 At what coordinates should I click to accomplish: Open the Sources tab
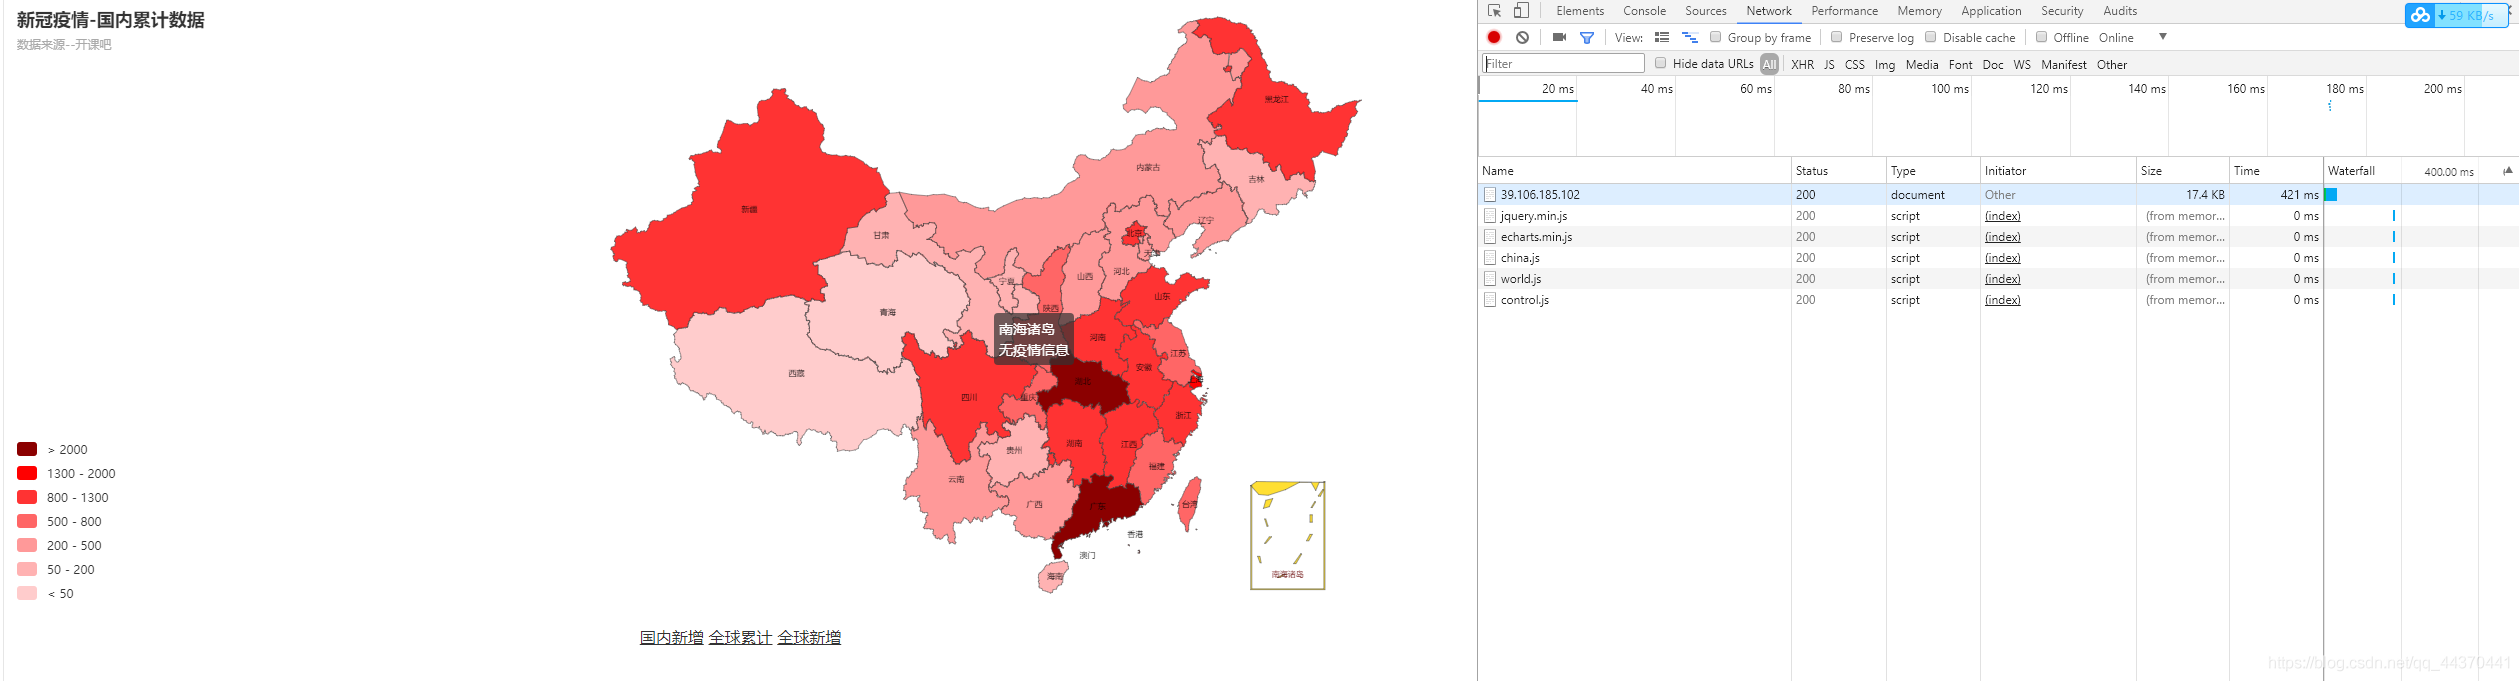pos(1706,11)
